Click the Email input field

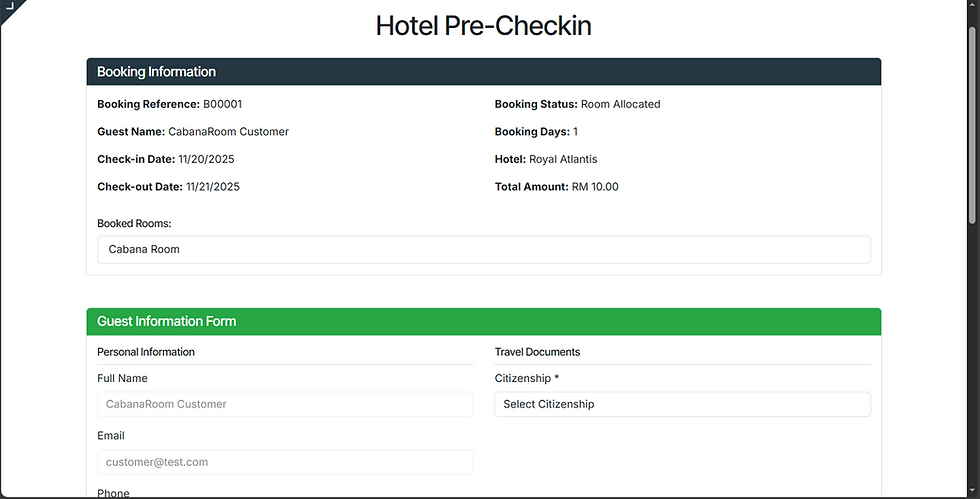284,462
